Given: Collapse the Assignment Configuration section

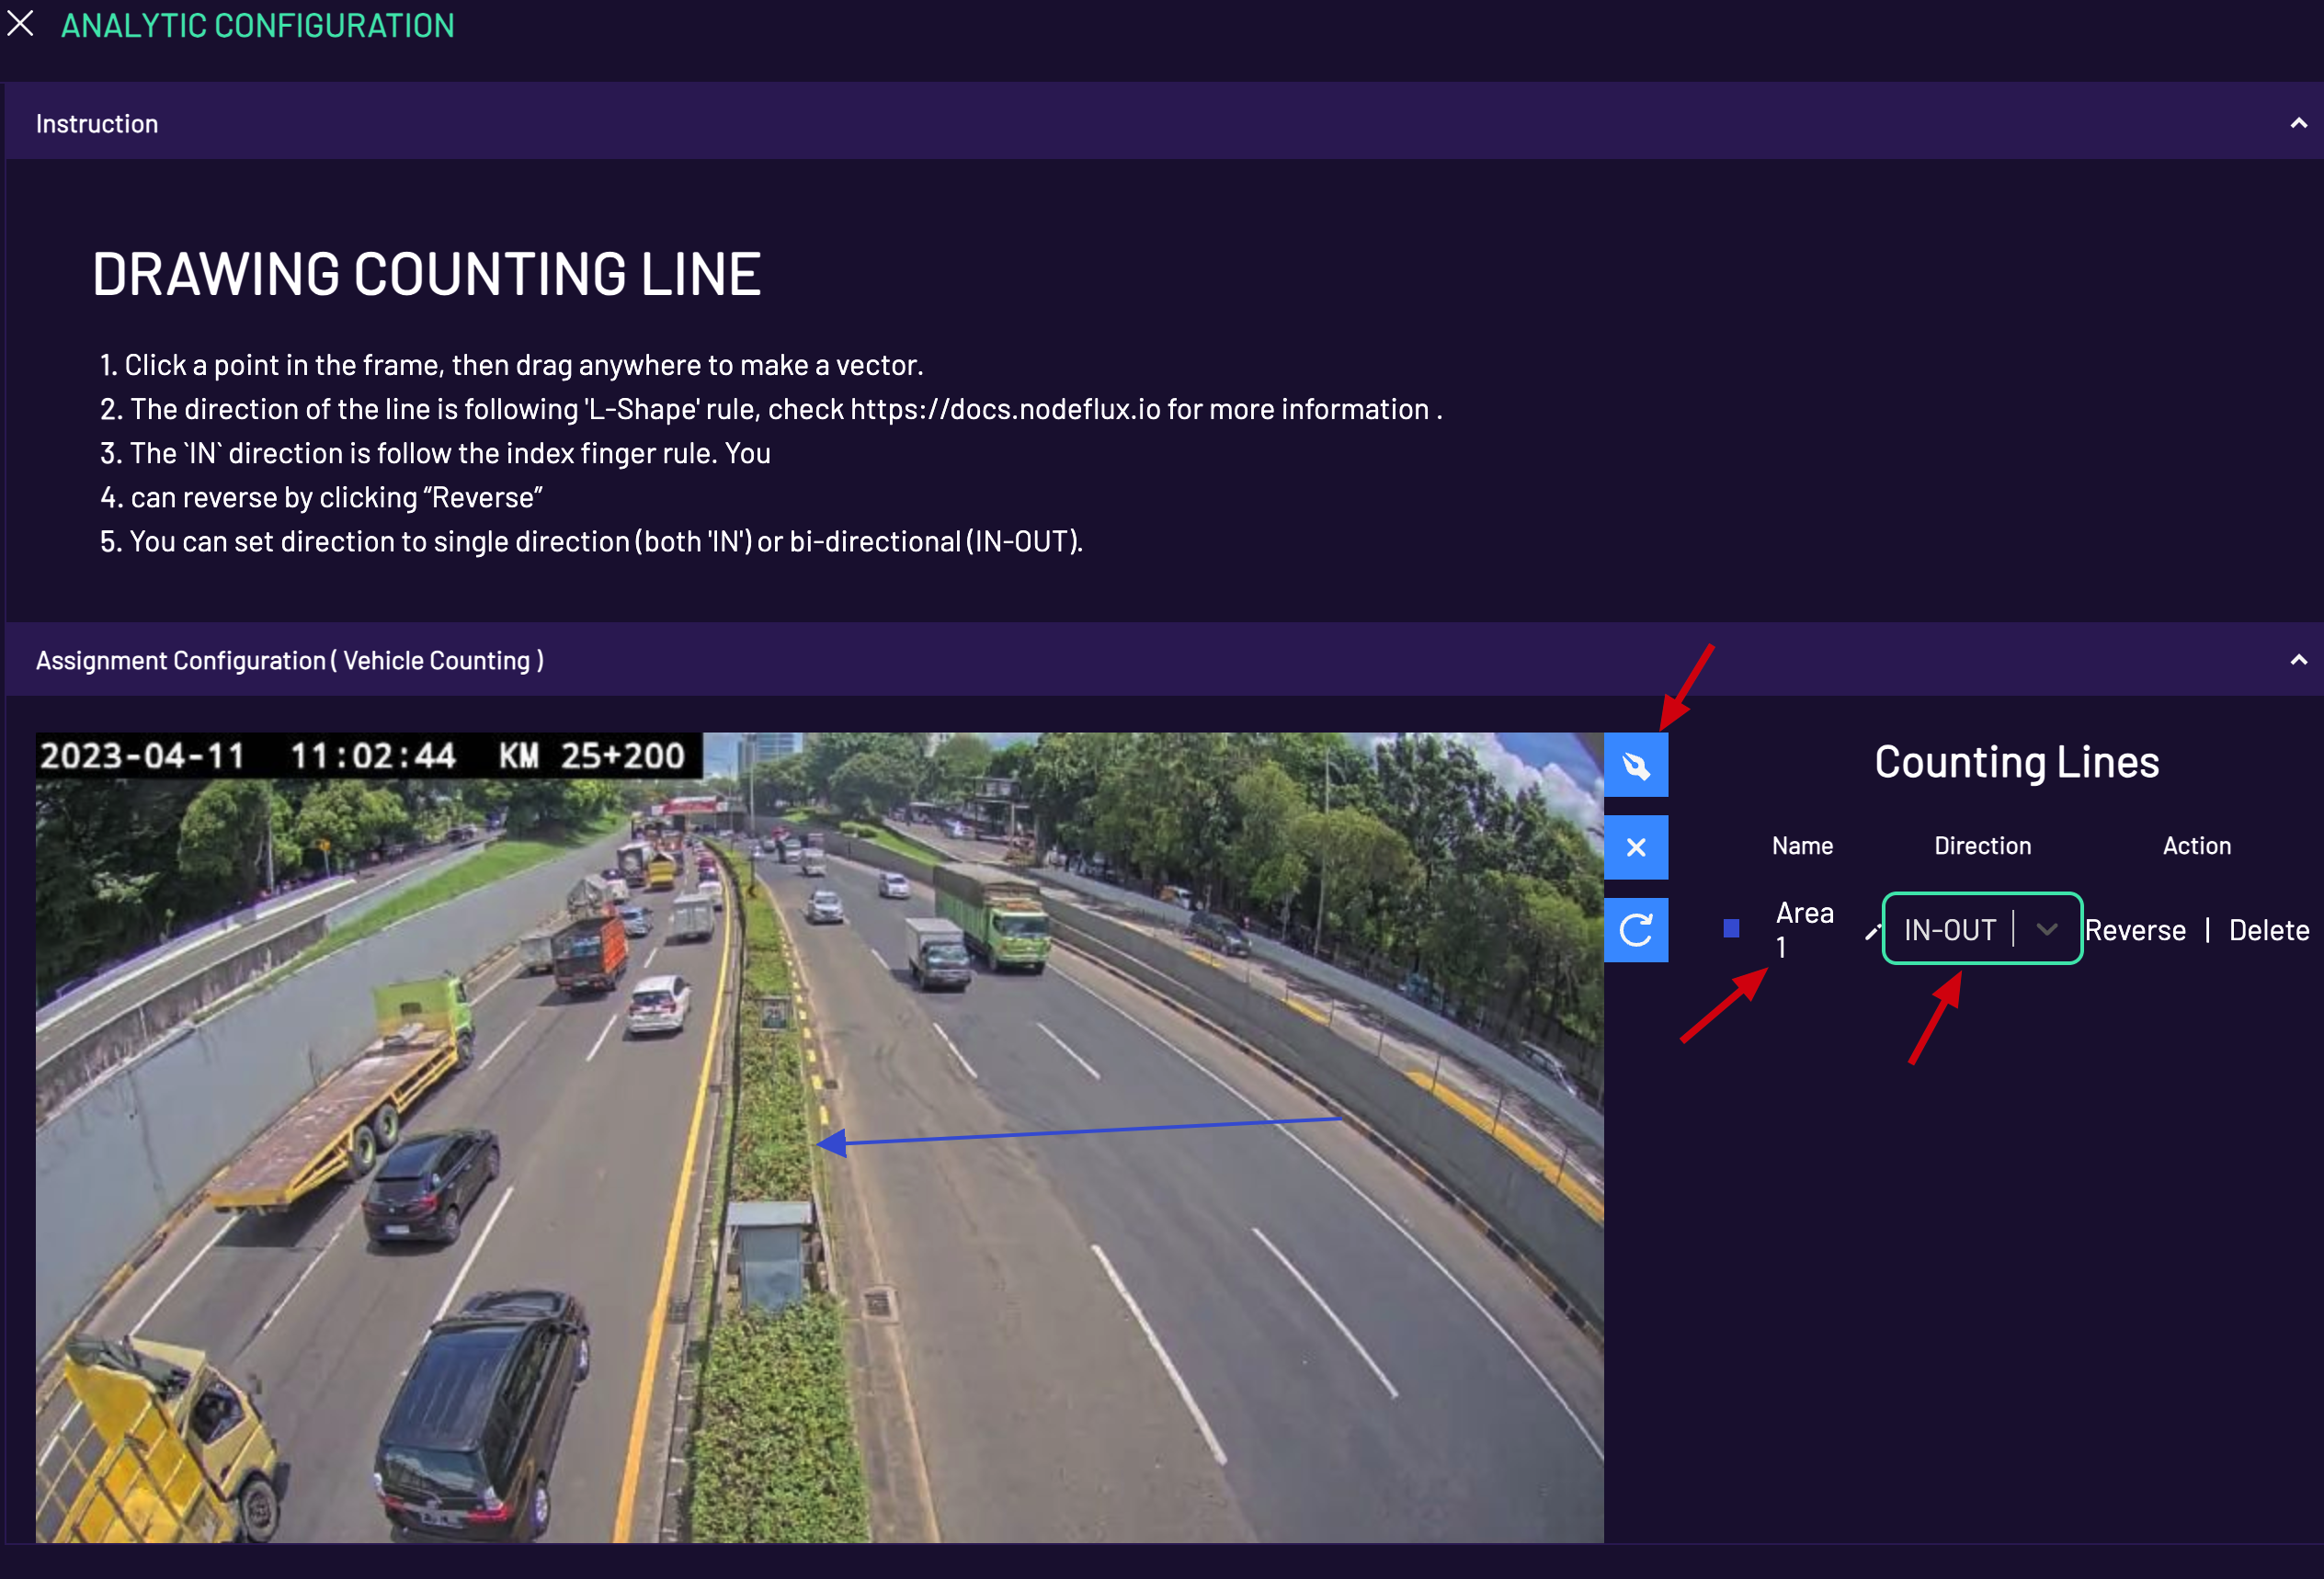Looking at the screenshot, I should coord(2298,660).
